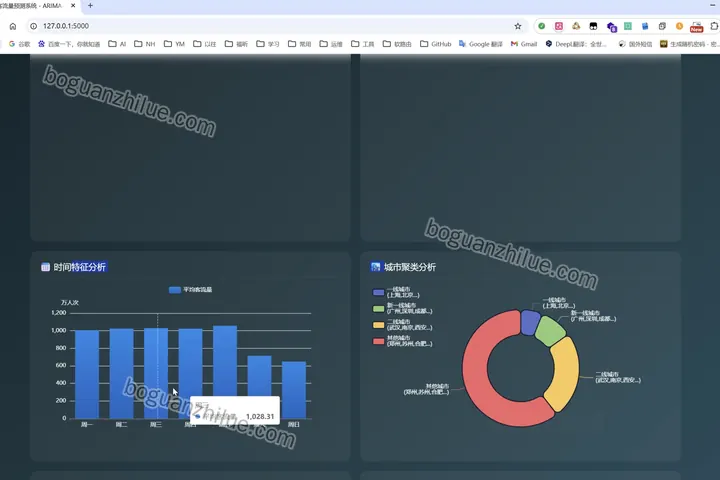Toggle 其他城市 (郑州,苏州,合肥...) in the chart legend
The width and height of the screenshot is (720, 480).
tap(402, 341)
